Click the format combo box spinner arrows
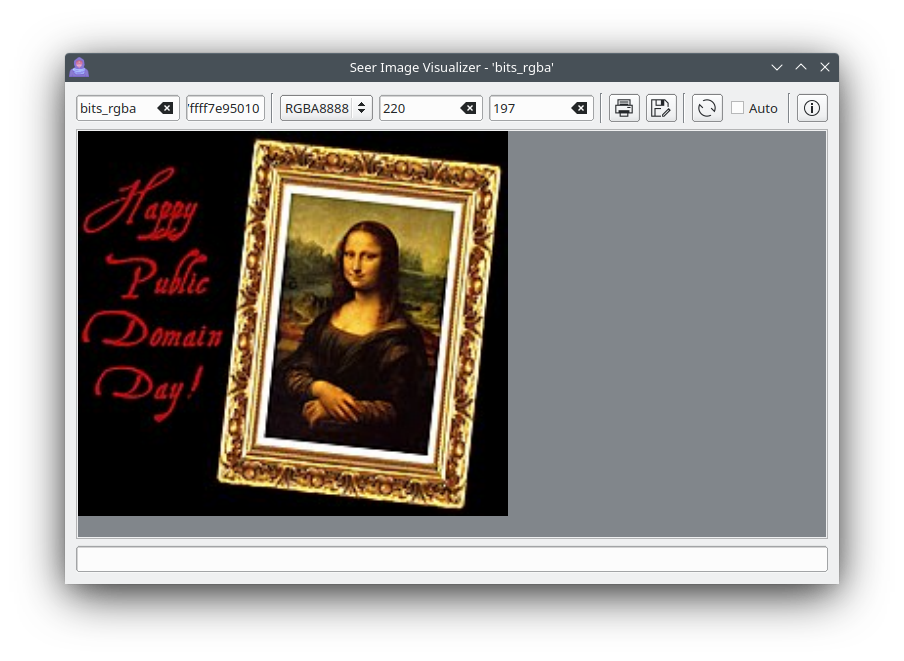This screenshot has height=661, width=904. point(361,108)
